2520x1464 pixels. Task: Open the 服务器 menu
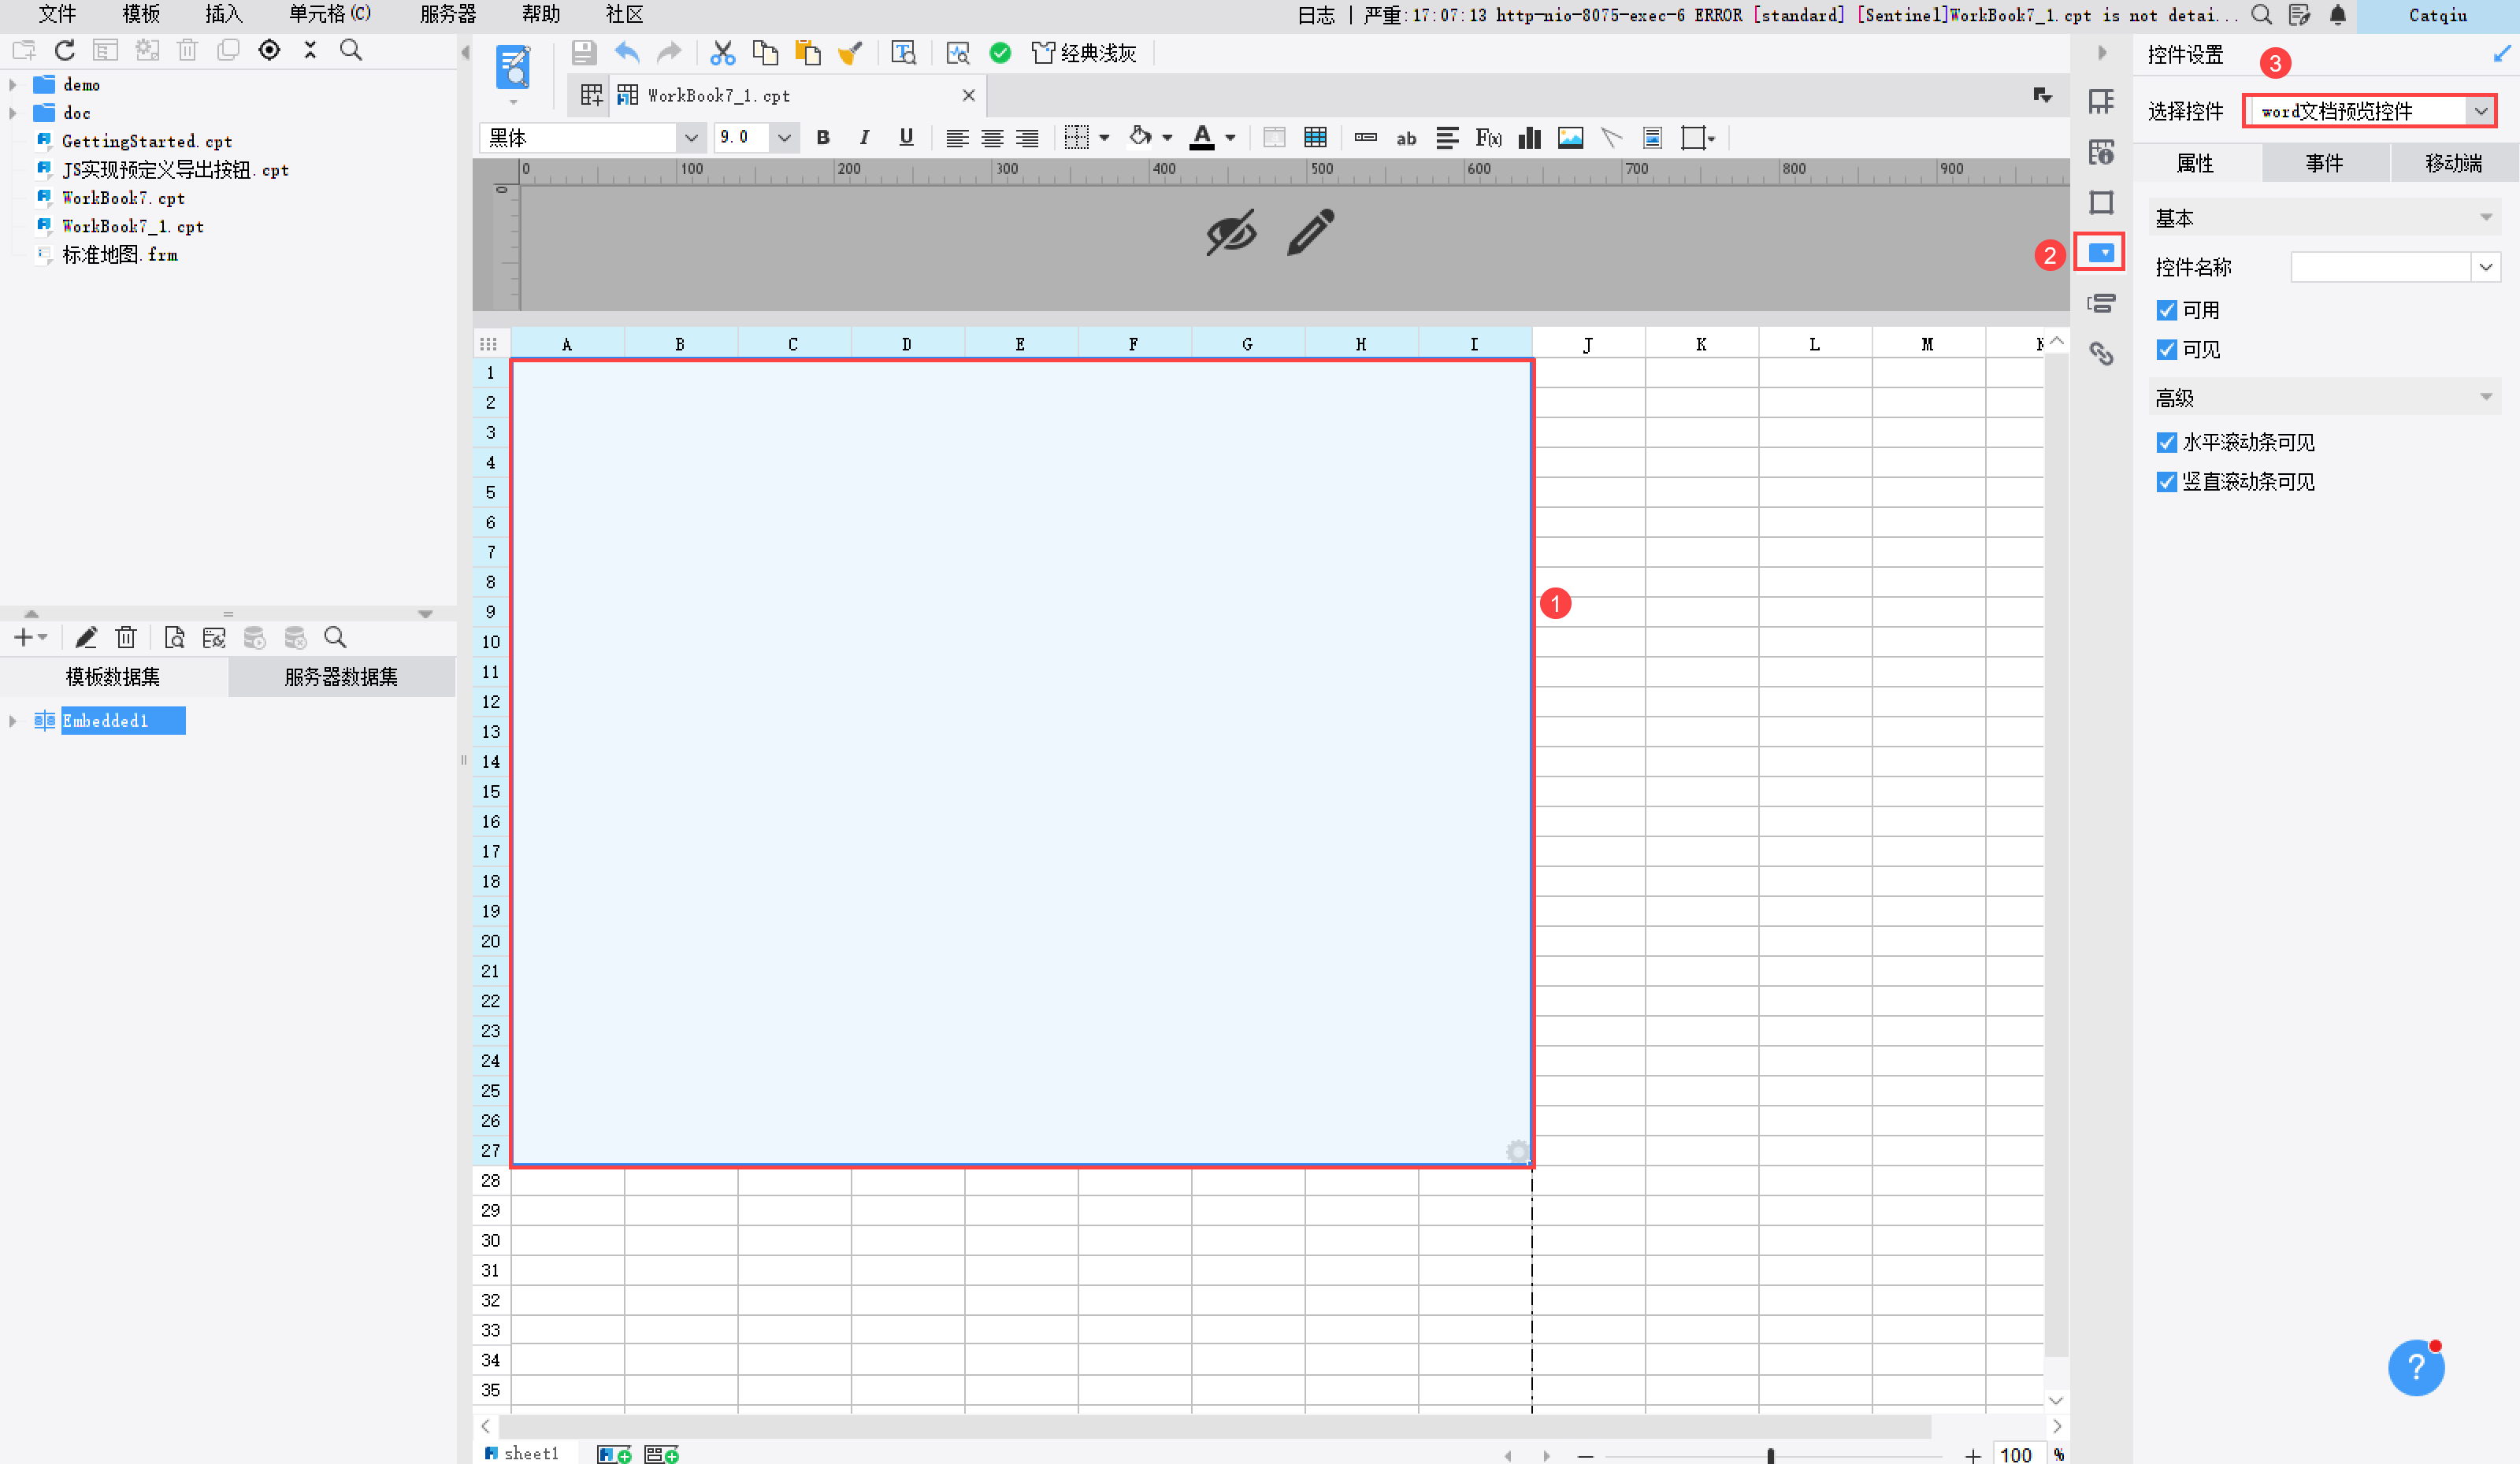[447, 14]
